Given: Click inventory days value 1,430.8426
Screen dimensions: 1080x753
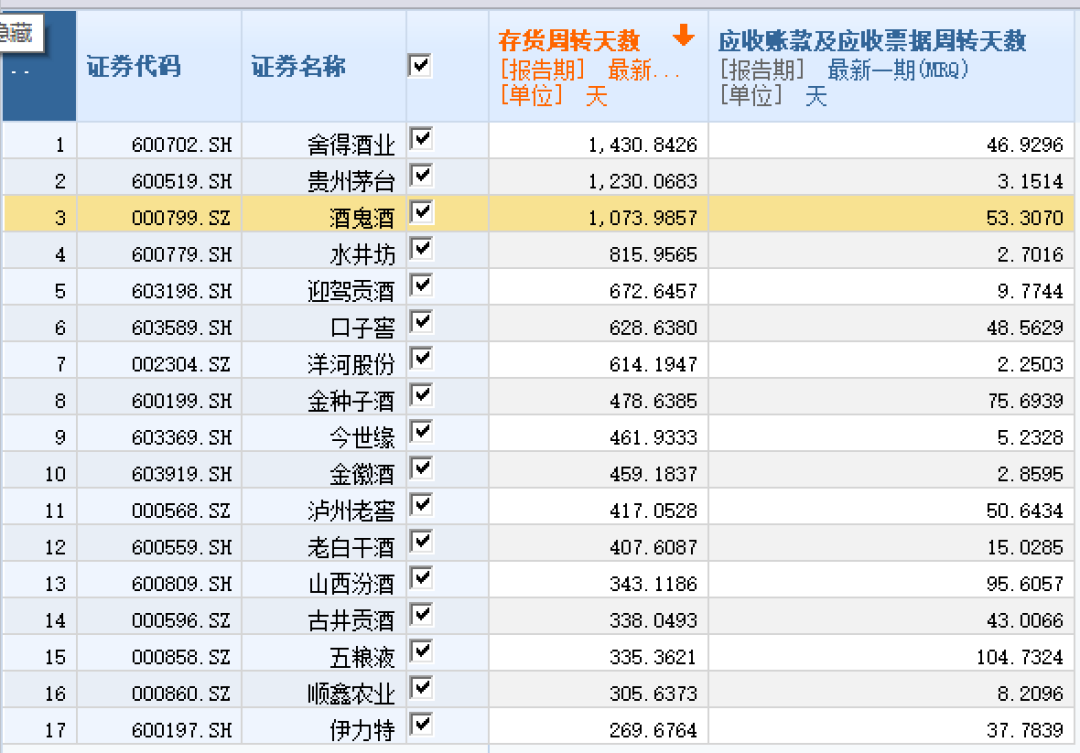Looking at the screenshot, I should tap(642, 145).
